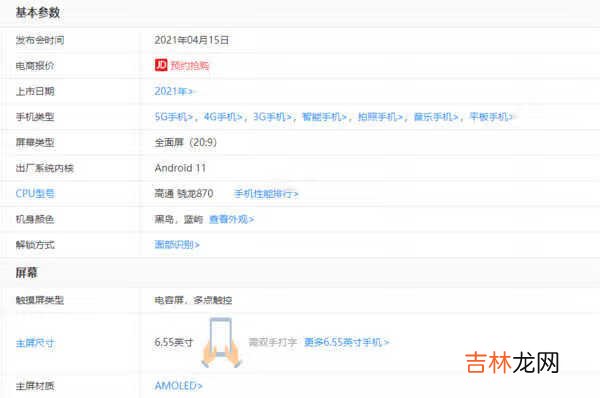Open the 4G手机 category link
The image size is (600, 398).
(x=223, y=117)
